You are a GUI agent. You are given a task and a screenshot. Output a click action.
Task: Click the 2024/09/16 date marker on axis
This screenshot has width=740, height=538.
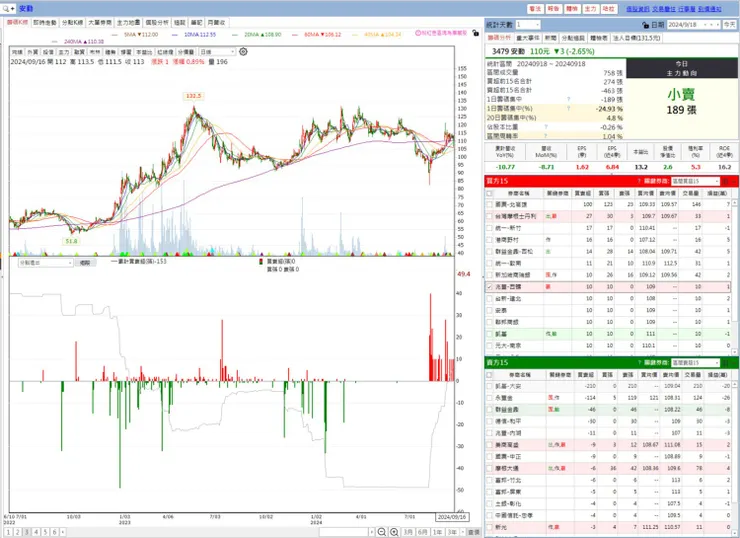(x=452, y=517)
